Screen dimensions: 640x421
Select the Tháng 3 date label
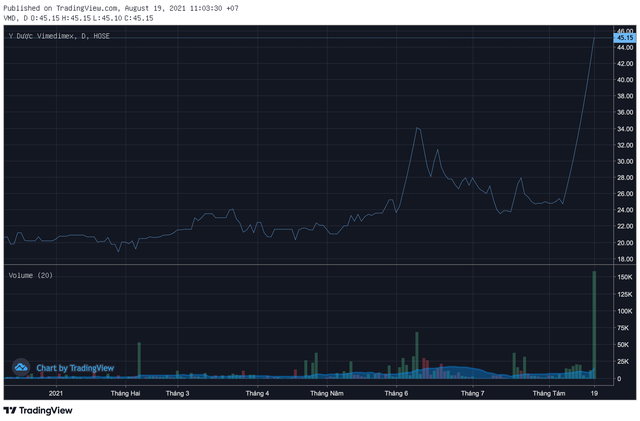point(178,393)
